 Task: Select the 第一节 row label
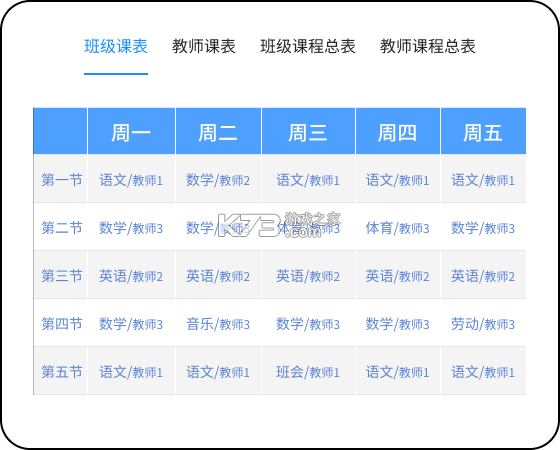[62, 180]
